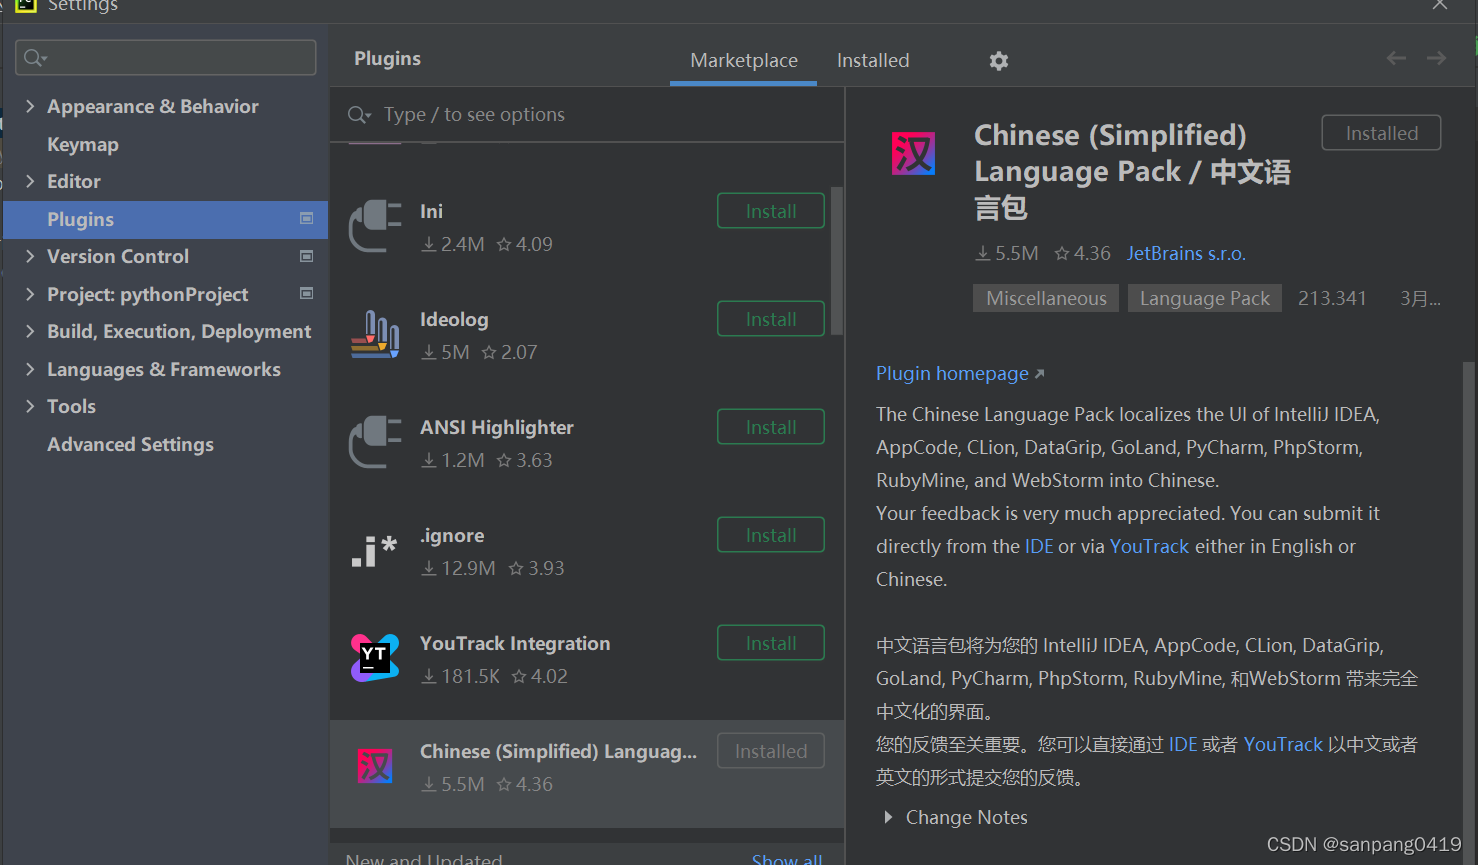Image resolution: width=1478 pixels, height=865 pixels.
Task: Switch to the Installed tab
Action: pyautogui.click(x=873, y=61)
